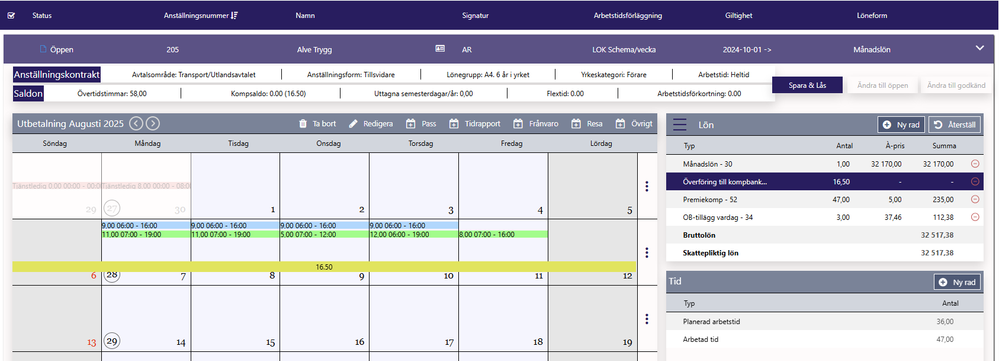
Task: Click the Ändra till öppen button
Action: click(x=882, y=85)
